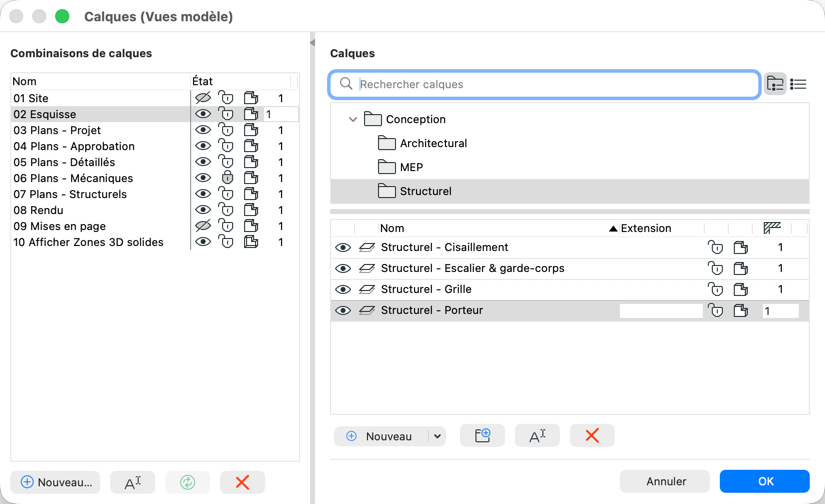Screen dimensions: 825x504
Task: Click lock icon of Structurel - Porteur layer
Action: pos(716,310)
